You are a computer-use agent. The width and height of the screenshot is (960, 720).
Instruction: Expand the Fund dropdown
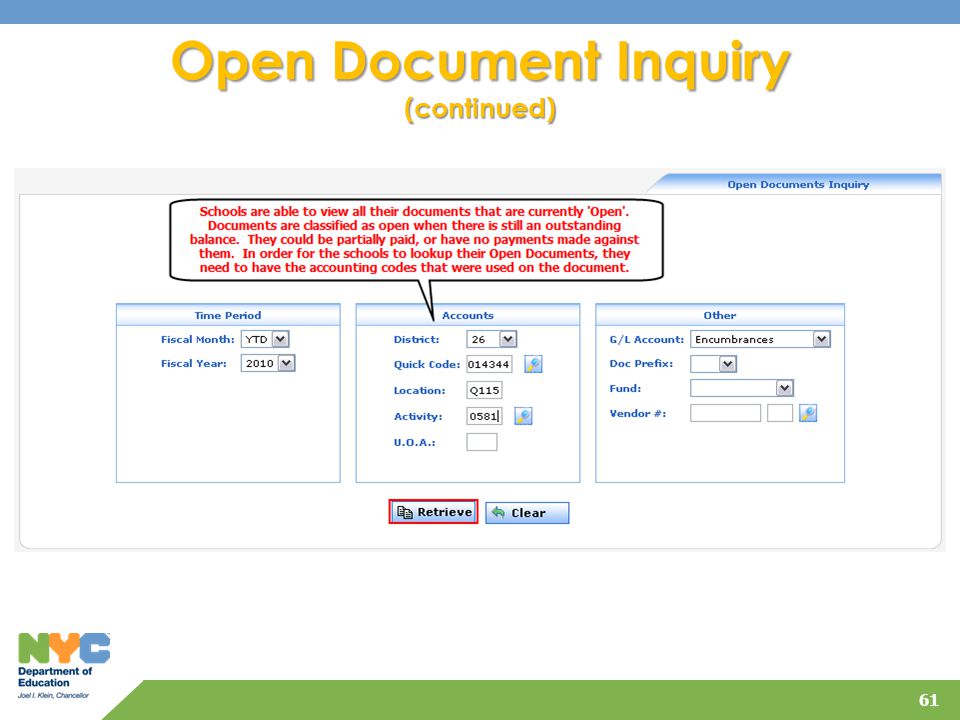742,388
